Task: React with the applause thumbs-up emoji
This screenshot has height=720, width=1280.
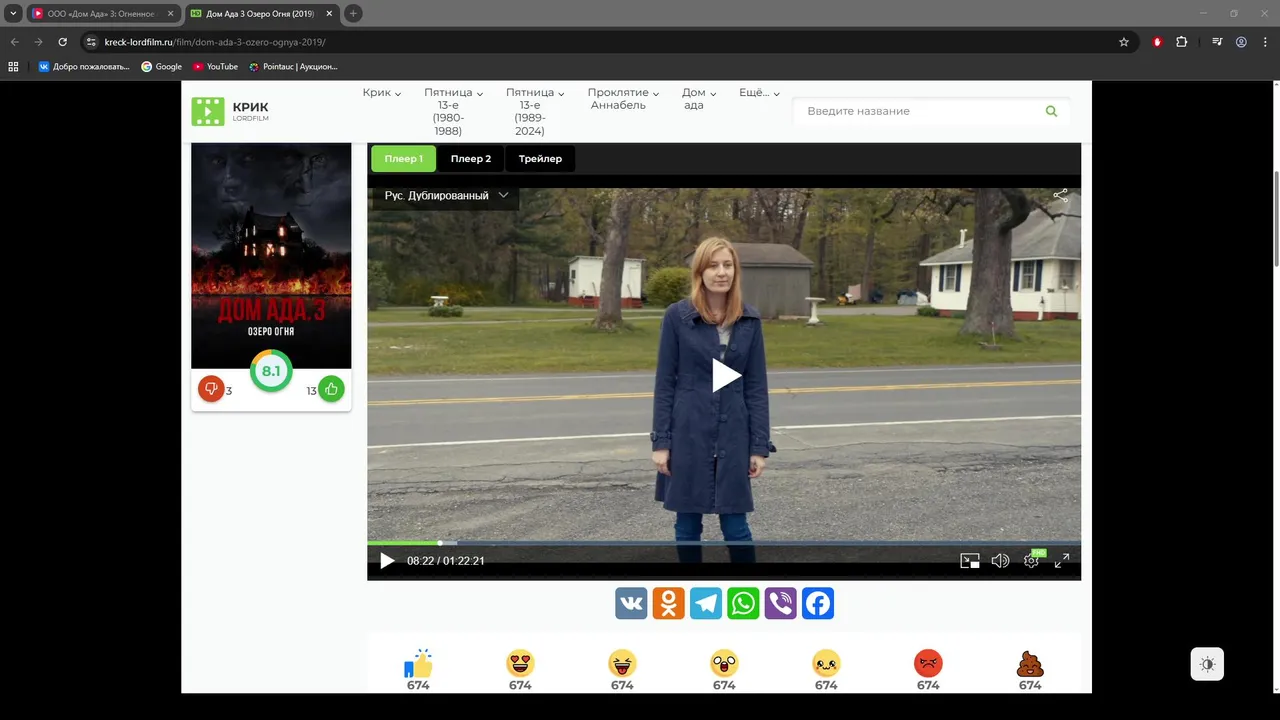Action: 418,663
